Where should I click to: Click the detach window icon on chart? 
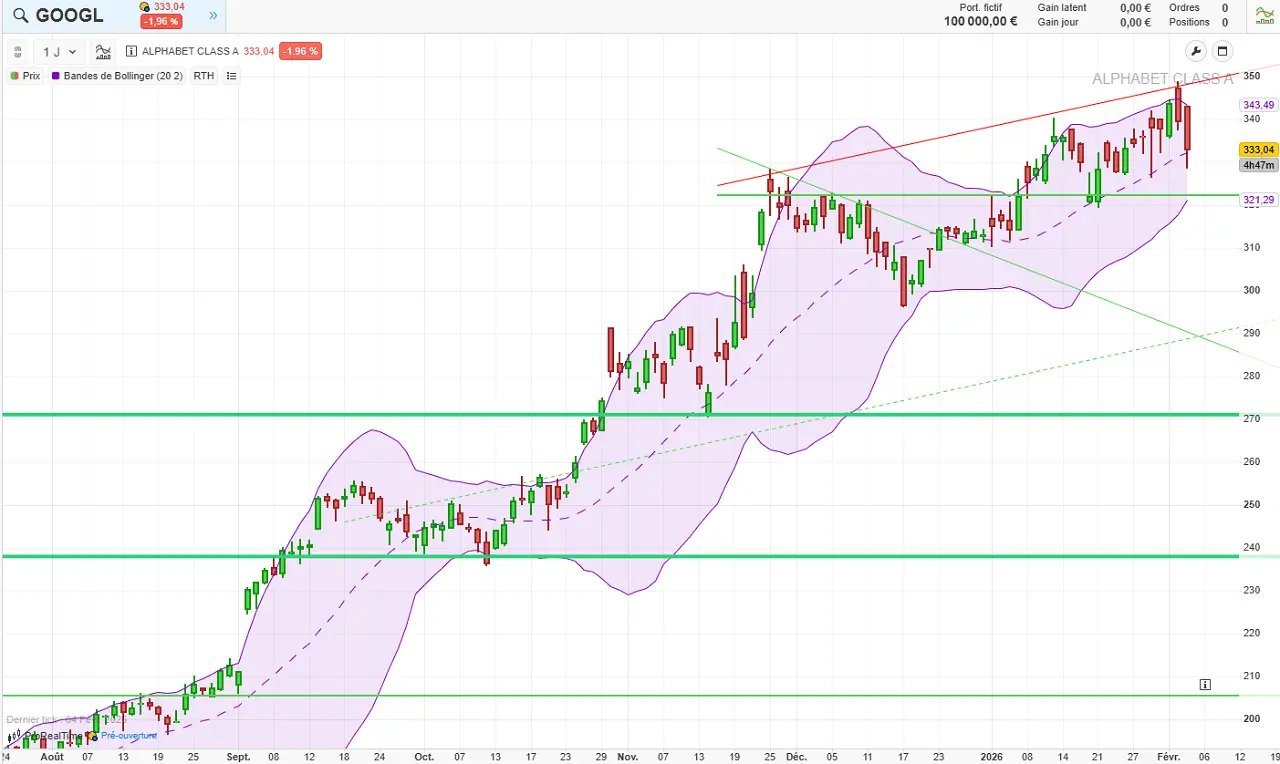pos(1222,52)
